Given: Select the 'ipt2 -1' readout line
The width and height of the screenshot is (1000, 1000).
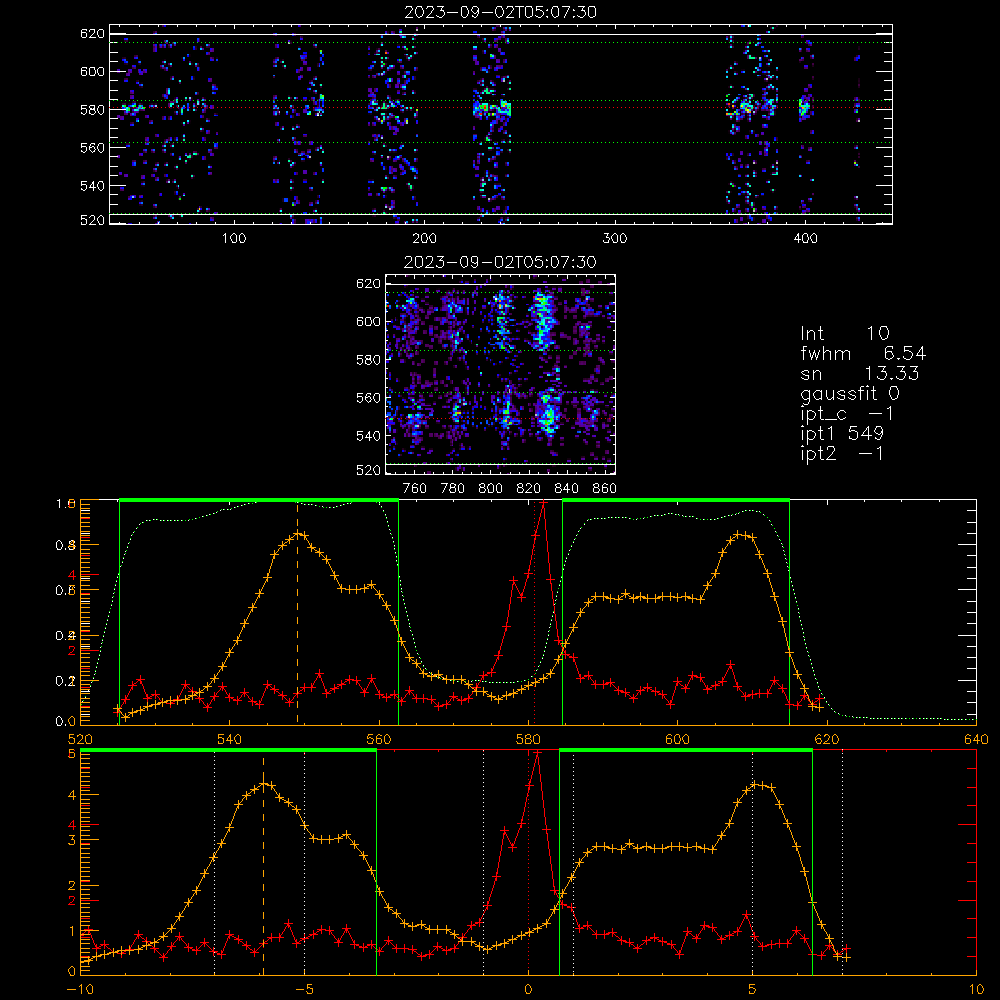Looking at the screenshot, I should coord(842,453).
